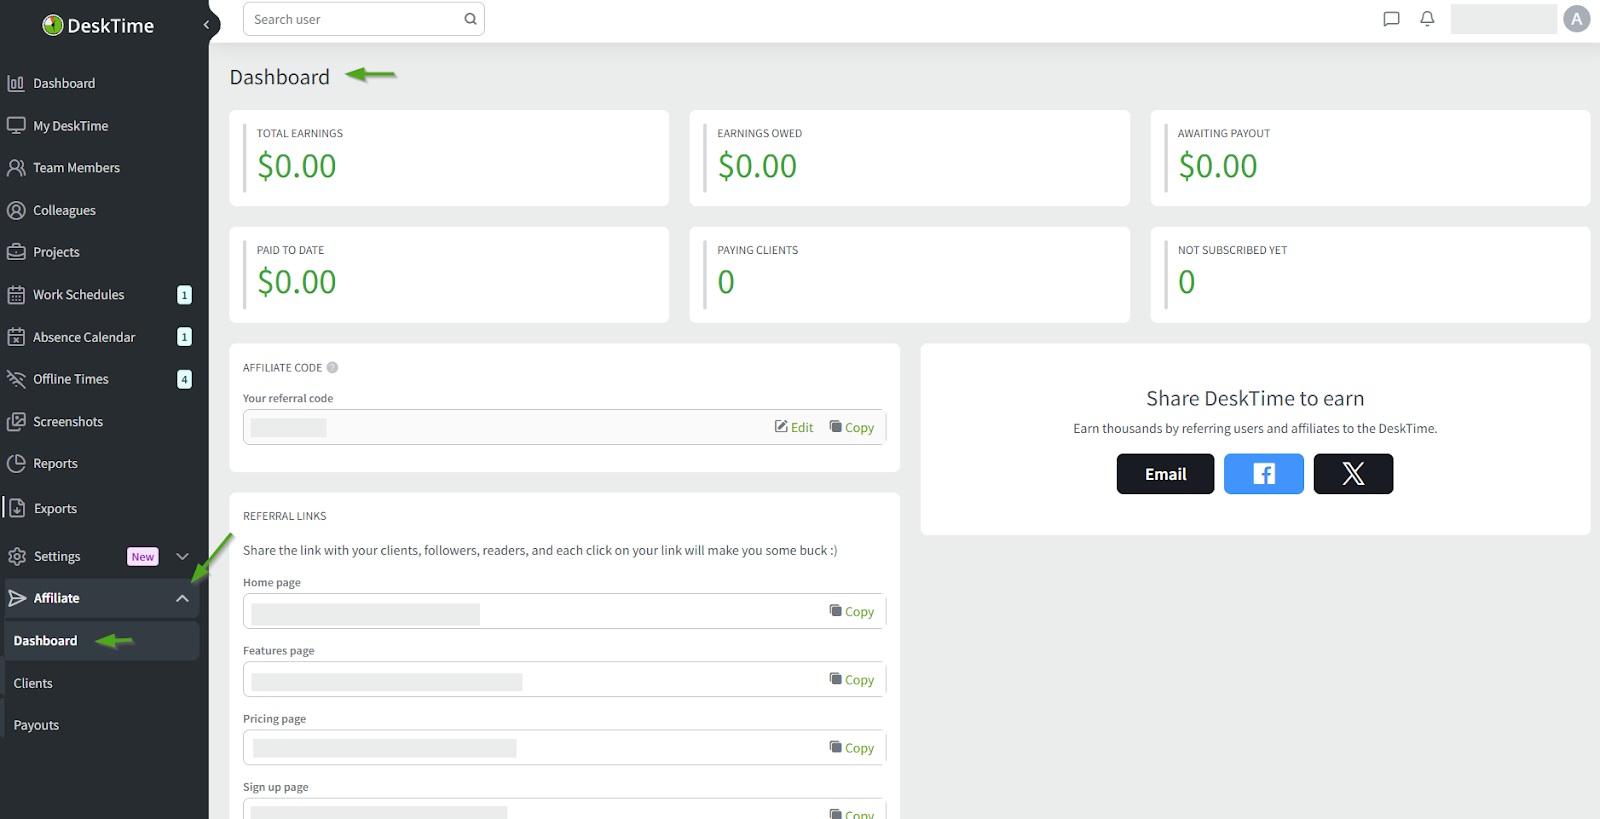The width and height of the screenshot is (1600, 819).
Task: Open the Screenshots menu item
Action: (x=68, y=422)
